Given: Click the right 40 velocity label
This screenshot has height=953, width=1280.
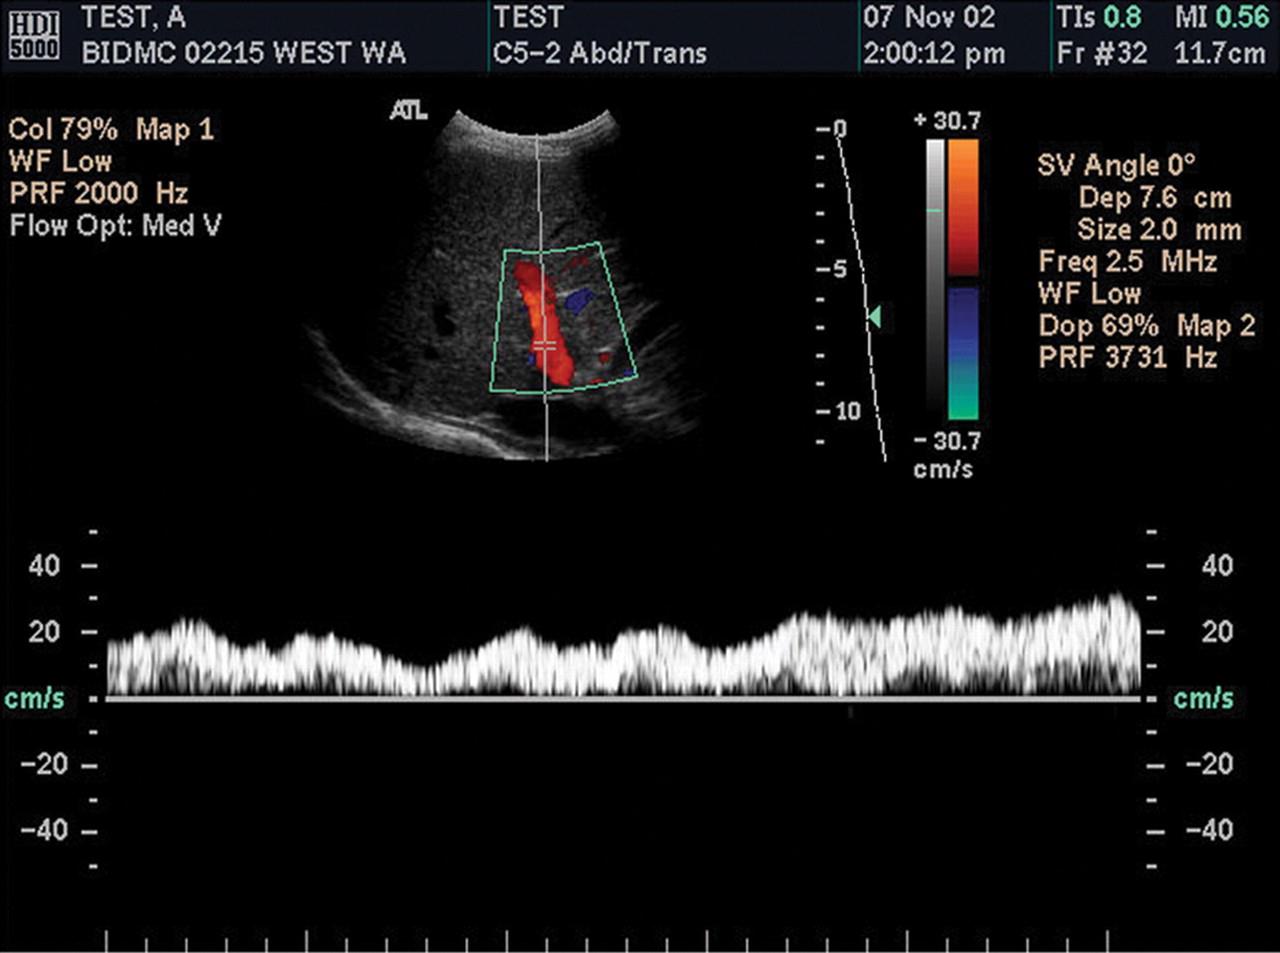Looking at the screenshot, I should (1217, 566).
